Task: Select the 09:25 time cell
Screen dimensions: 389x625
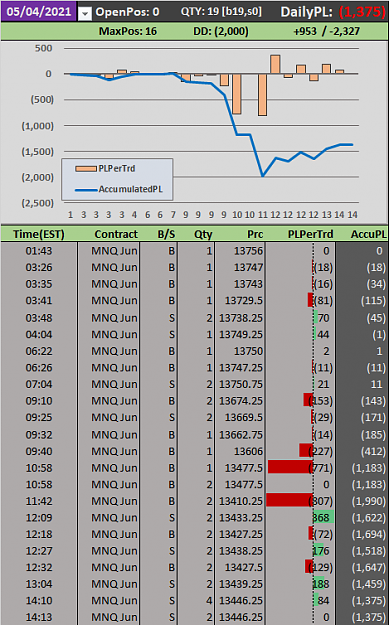Action: tap(39, 417)
